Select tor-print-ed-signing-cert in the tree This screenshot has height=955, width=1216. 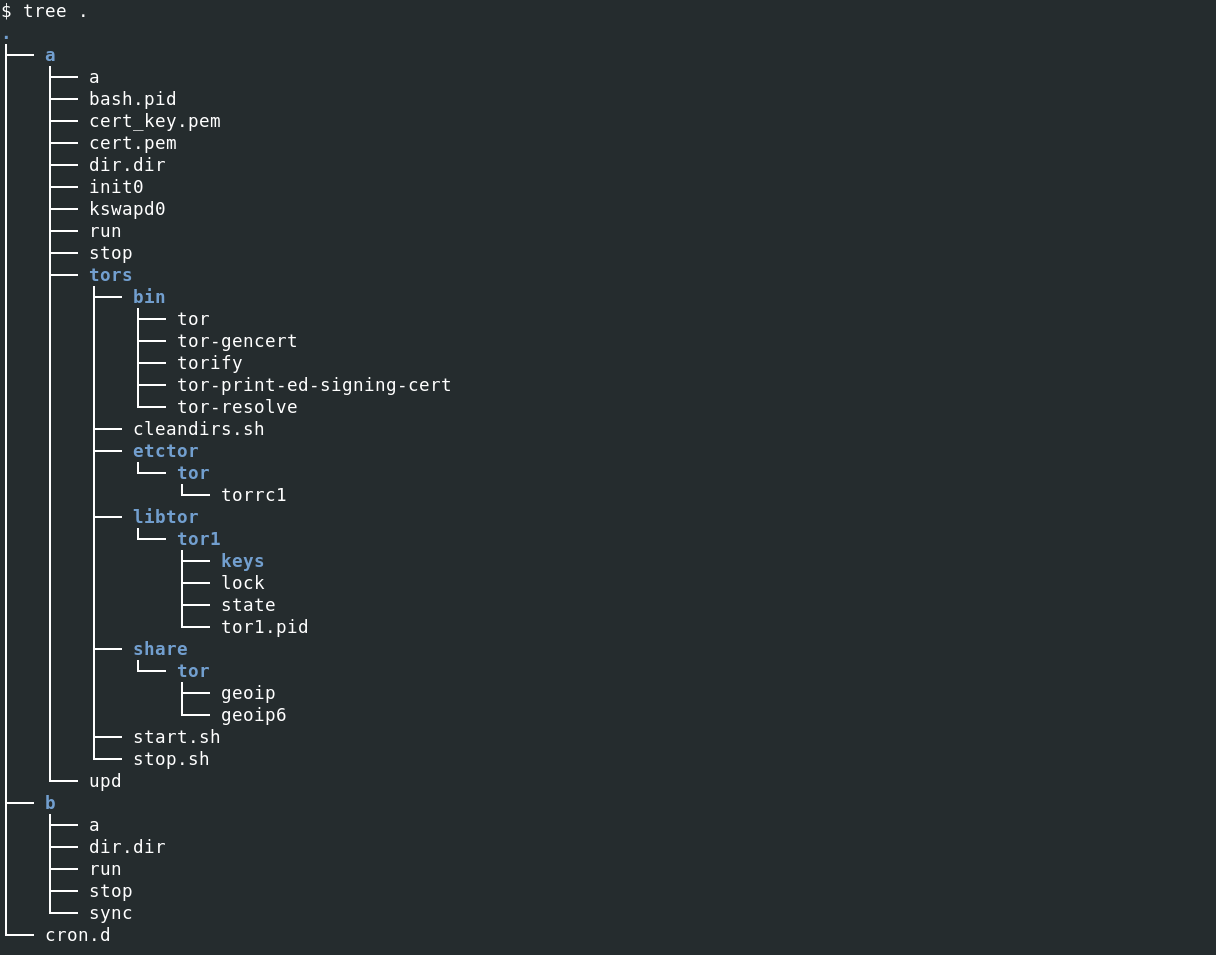click(x=314, y=385)
